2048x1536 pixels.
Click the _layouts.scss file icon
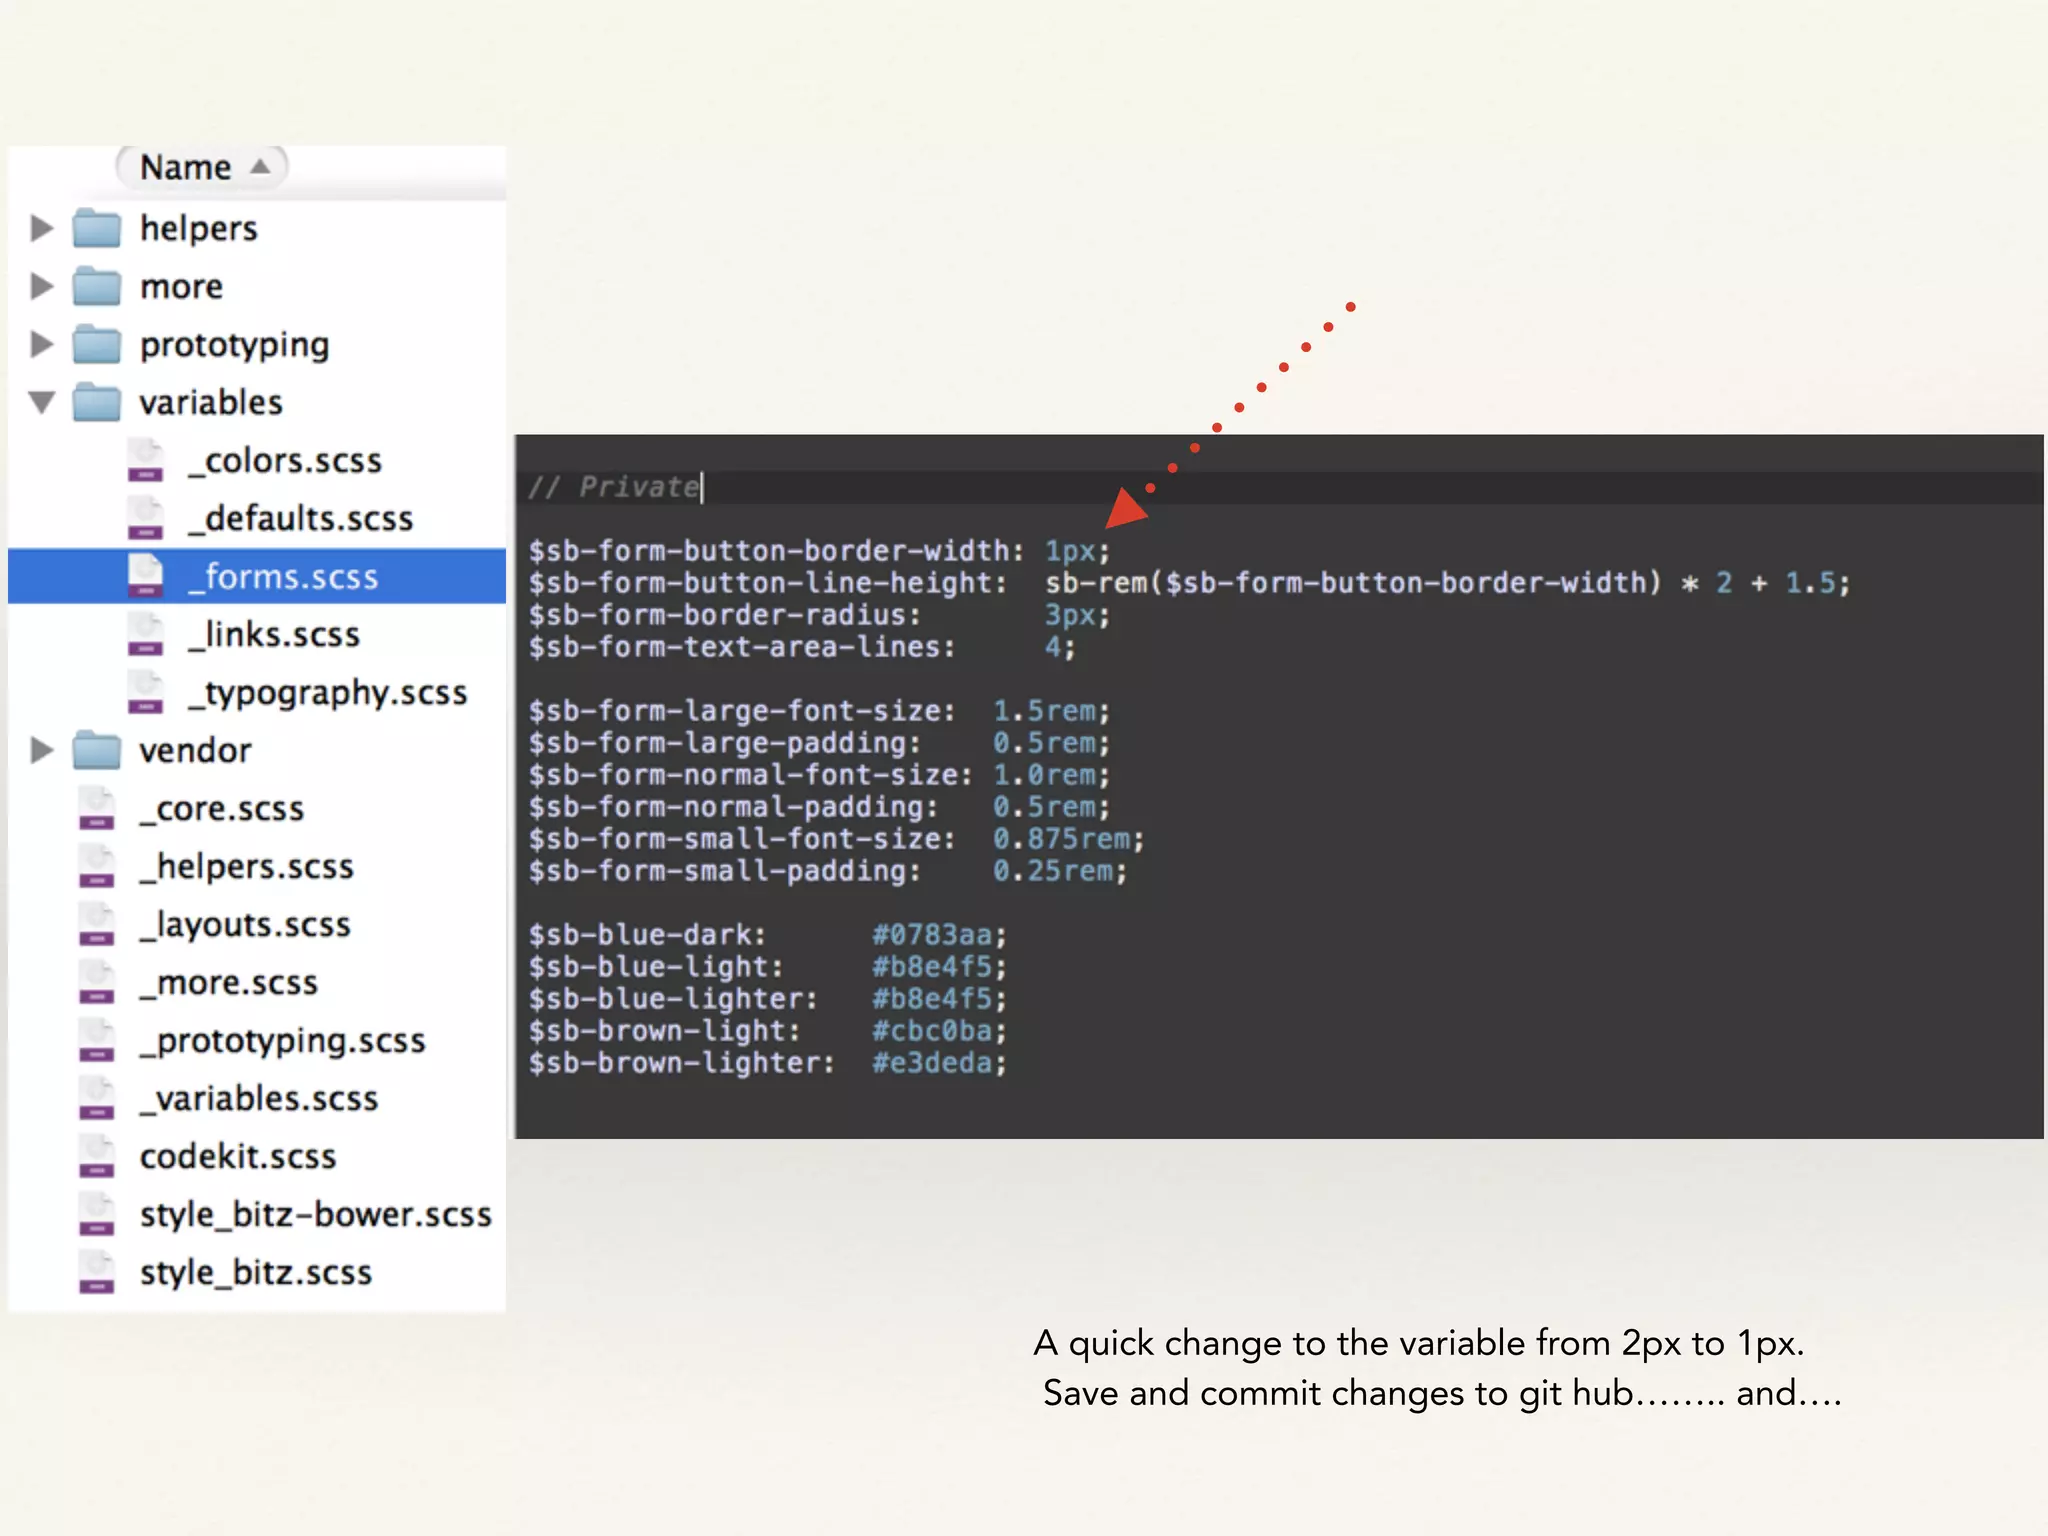pyautogui.click(x=97, y=924)
